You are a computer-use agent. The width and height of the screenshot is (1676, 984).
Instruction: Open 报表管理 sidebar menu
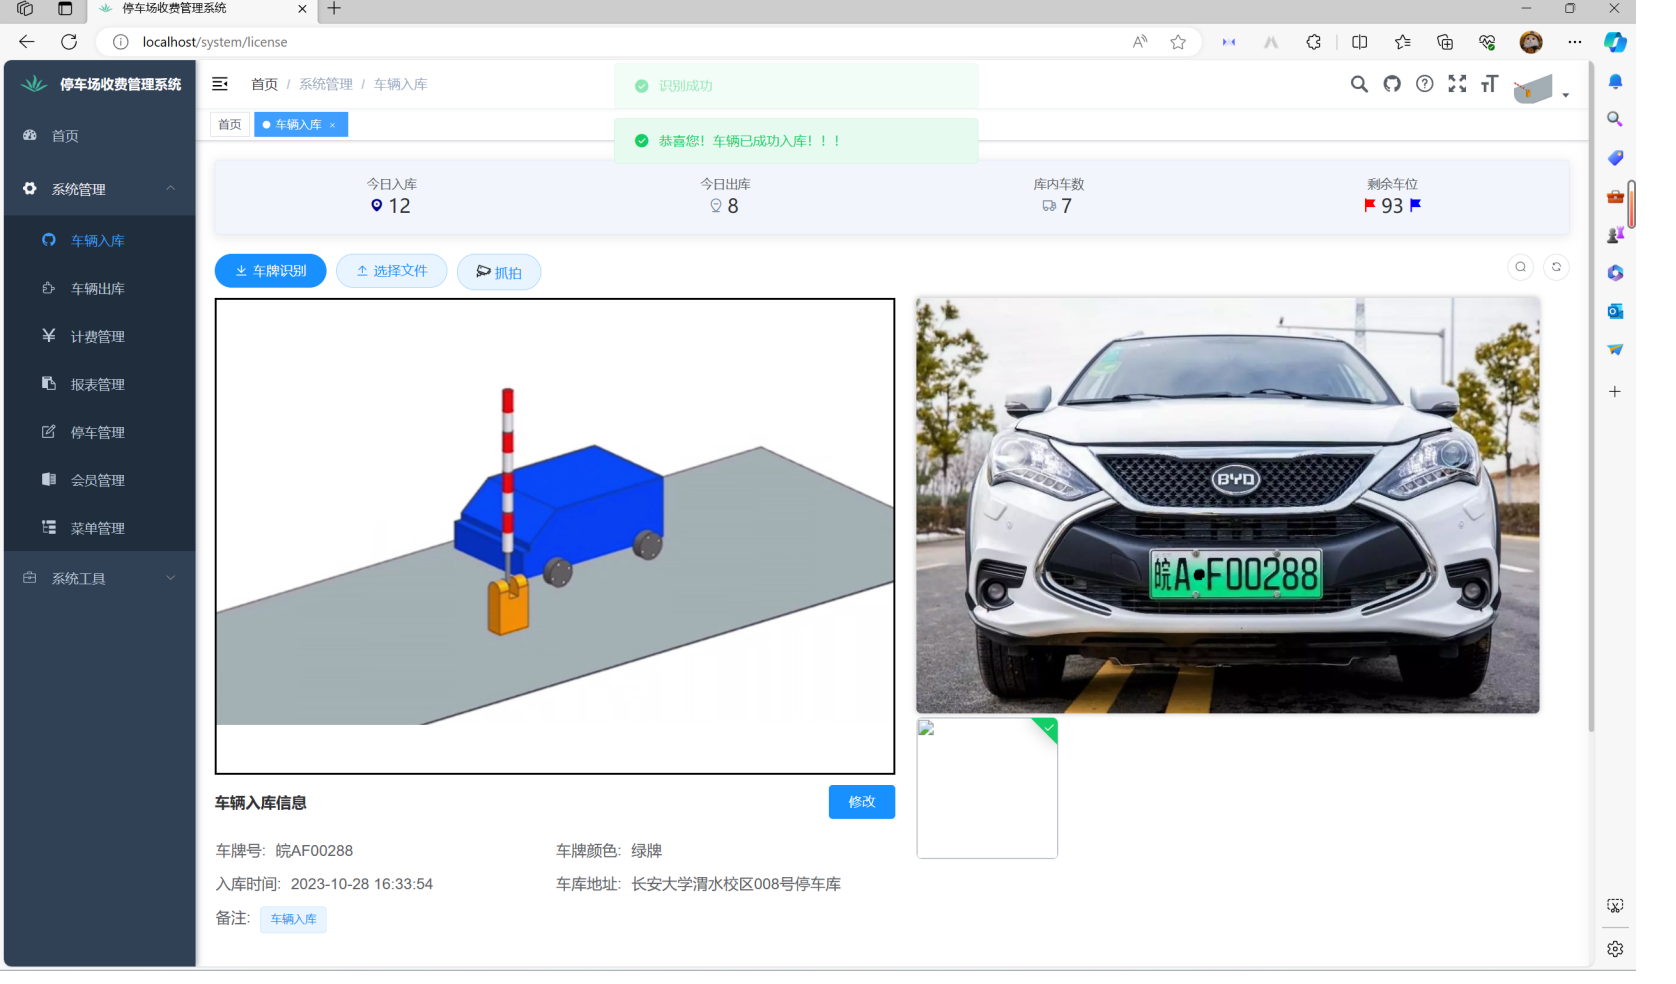pos(100,385)
